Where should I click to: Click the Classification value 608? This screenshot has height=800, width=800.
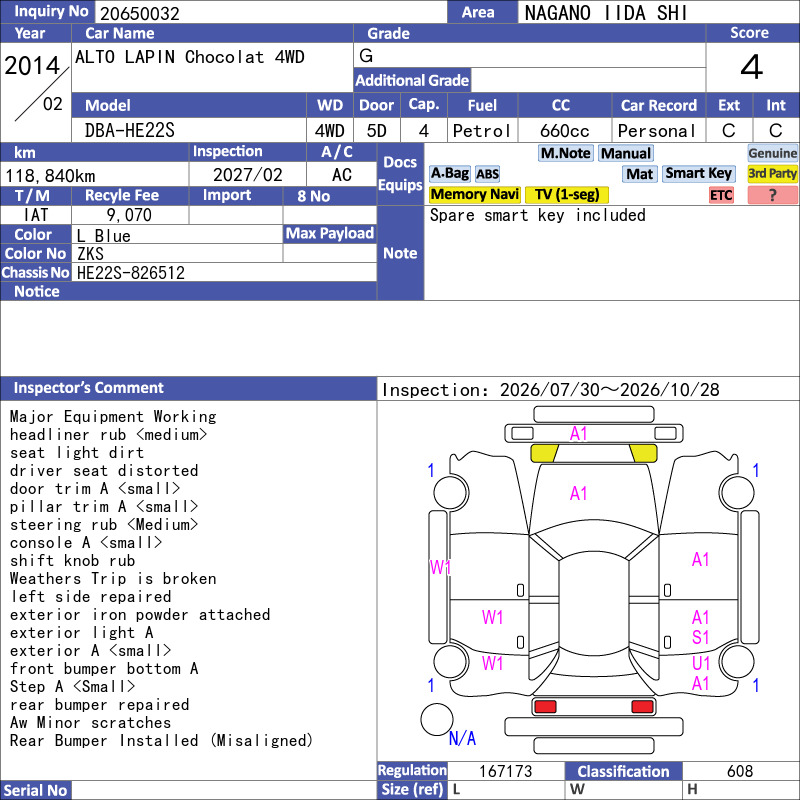[740, 771]
